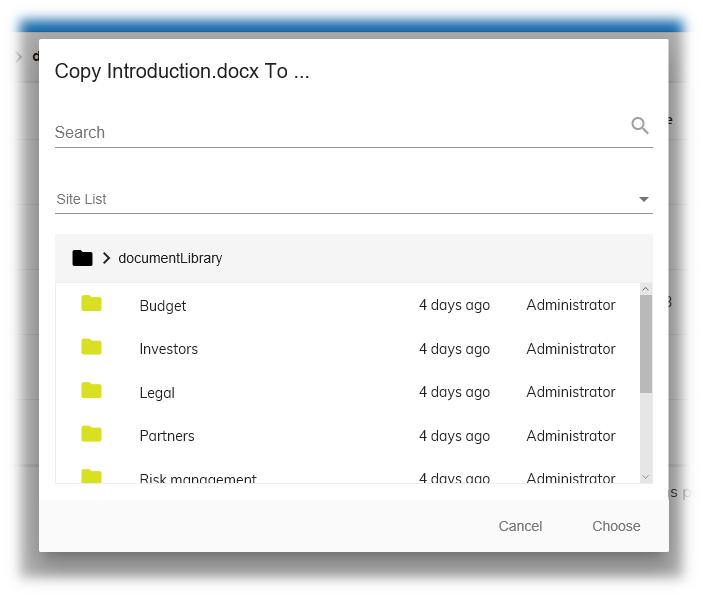Screen dimensions: 703x598
Task: Select the Risk management folder row
Action: point(348,476)
